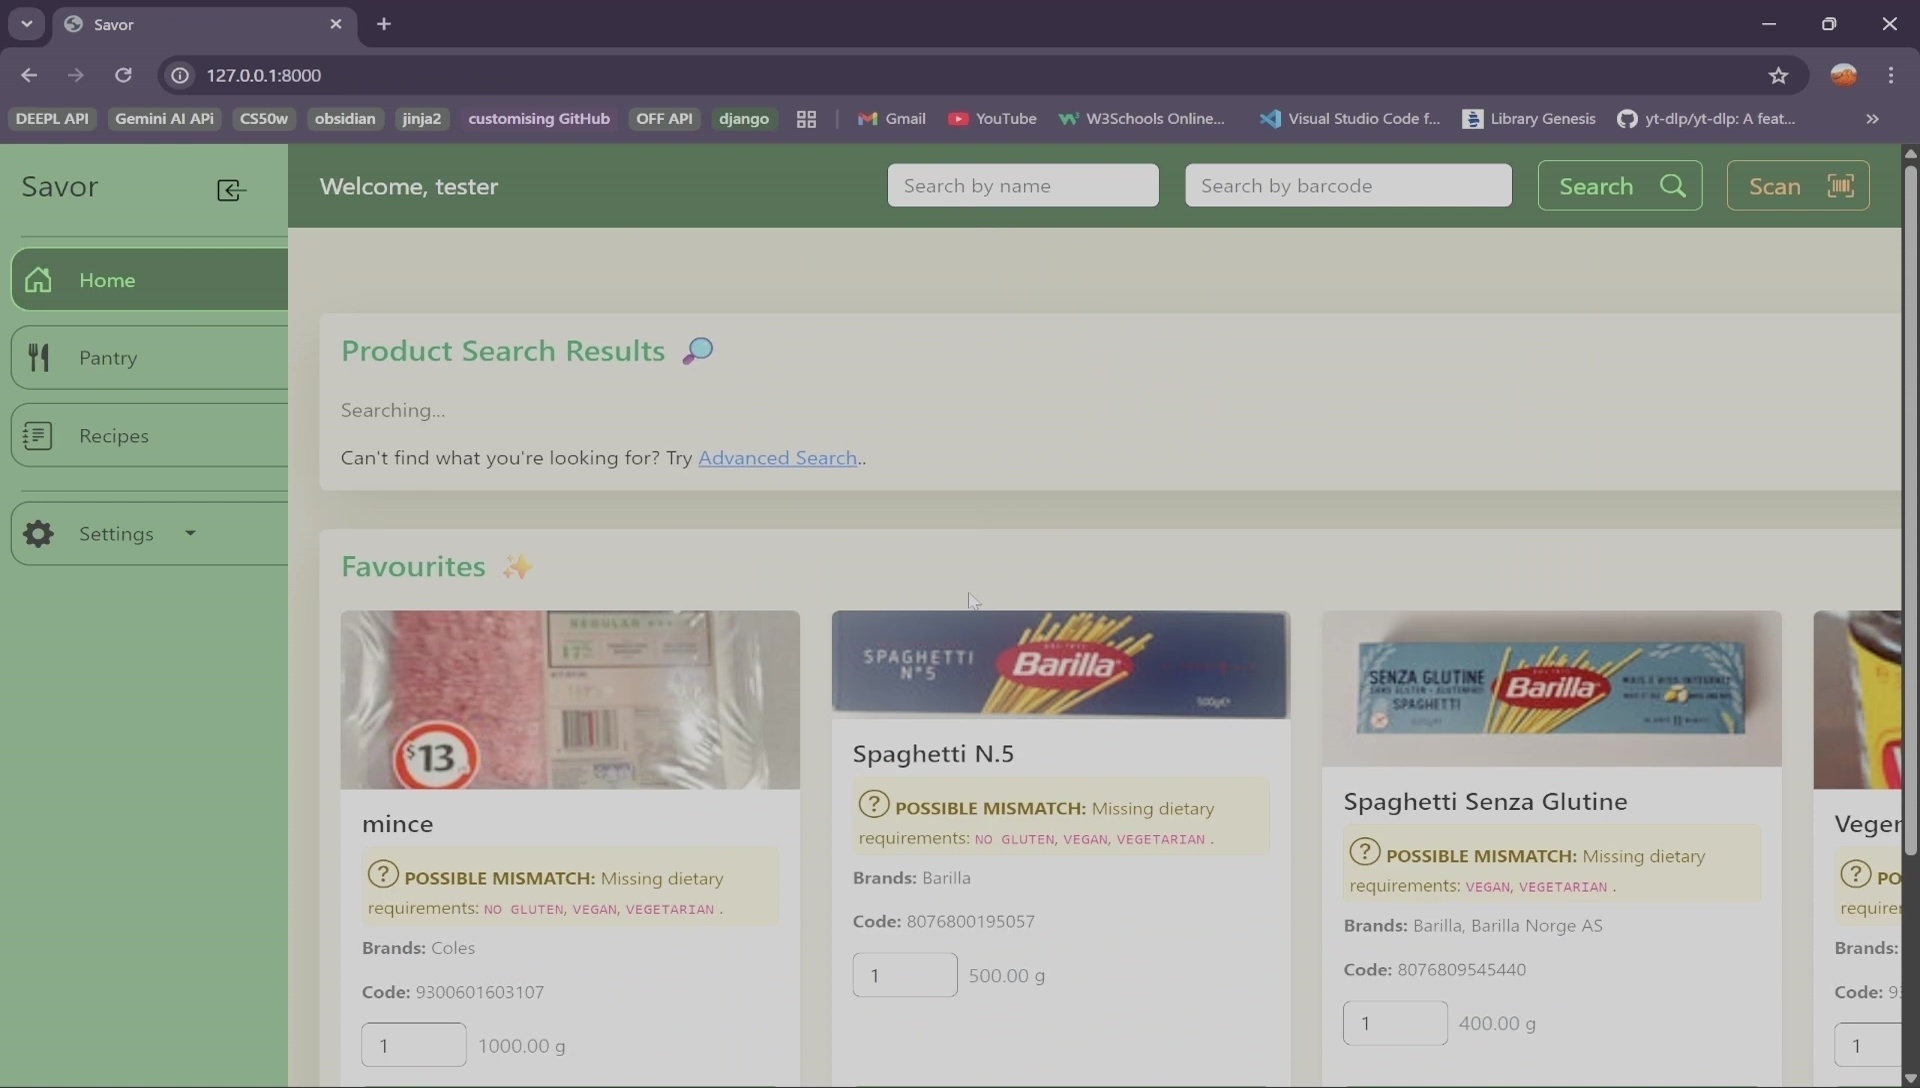1920x1088 pixels.
Task: Click mince mismatch question mark icon
Action: tap(382, 874)
